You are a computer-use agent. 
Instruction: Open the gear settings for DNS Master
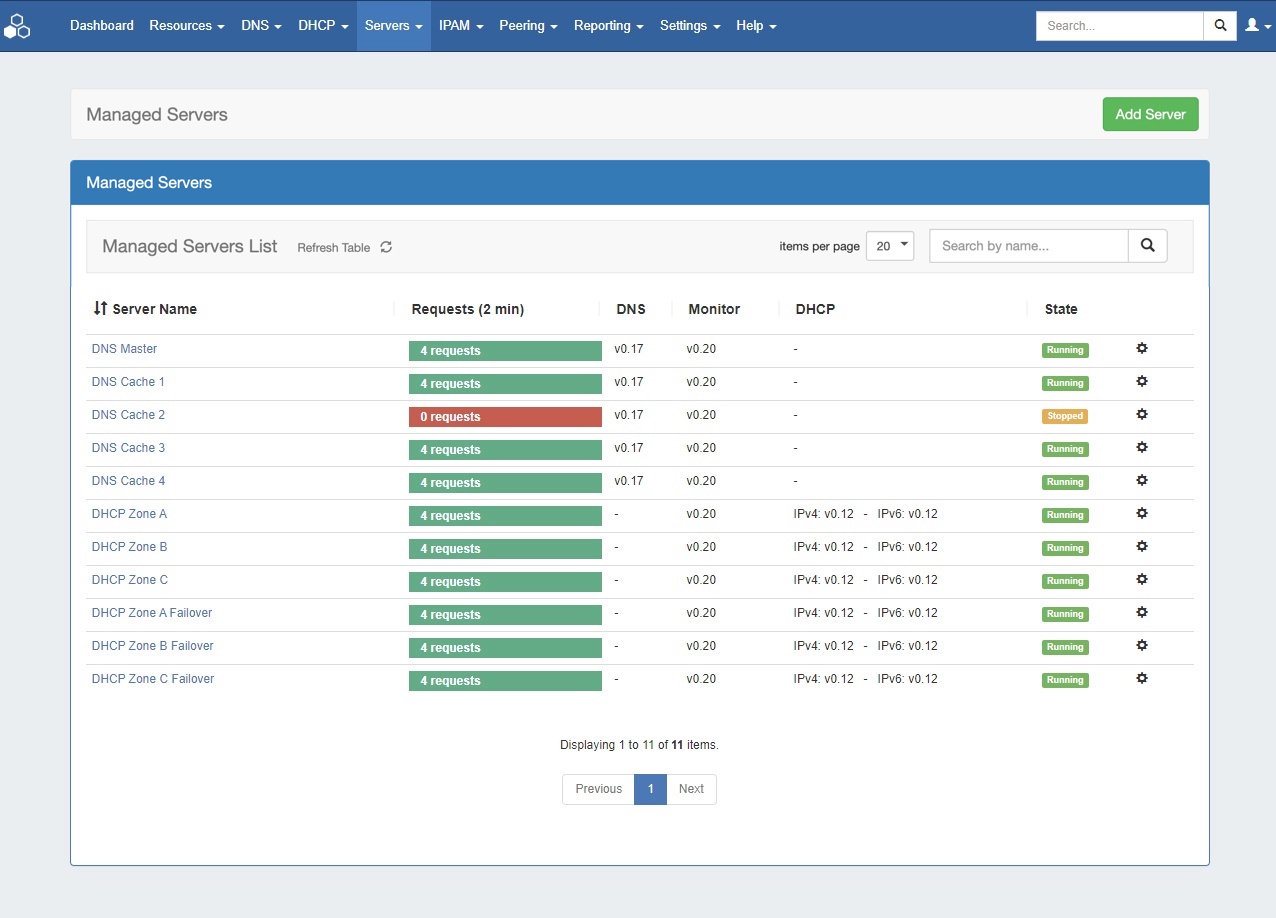coord(1142,349)
